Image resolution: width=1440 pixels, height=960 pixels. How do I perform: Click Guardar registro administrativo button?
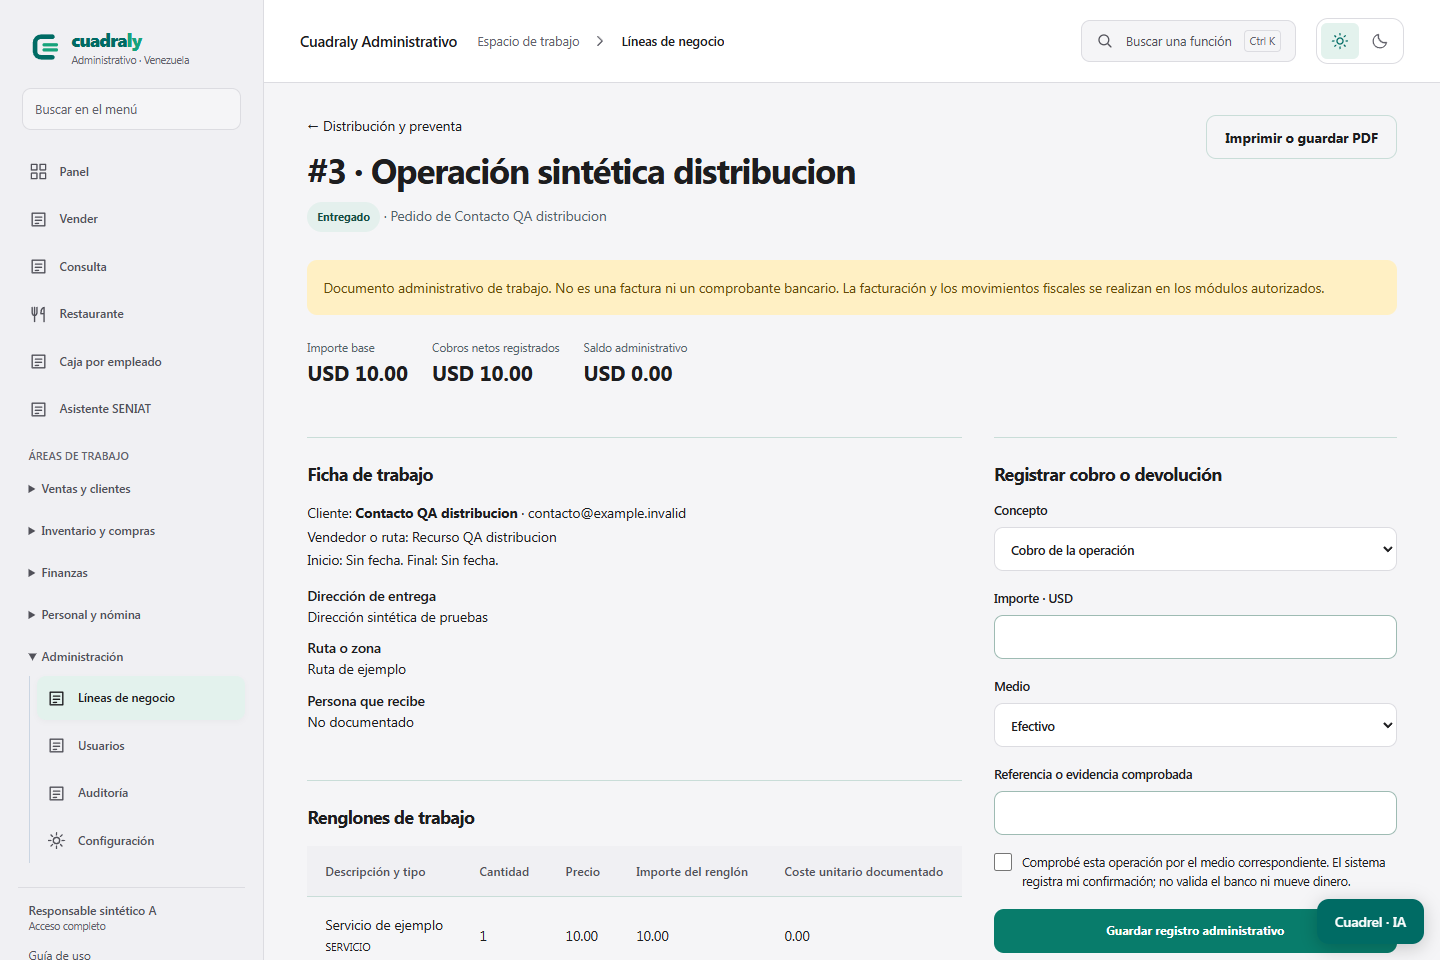(1195, 931)
